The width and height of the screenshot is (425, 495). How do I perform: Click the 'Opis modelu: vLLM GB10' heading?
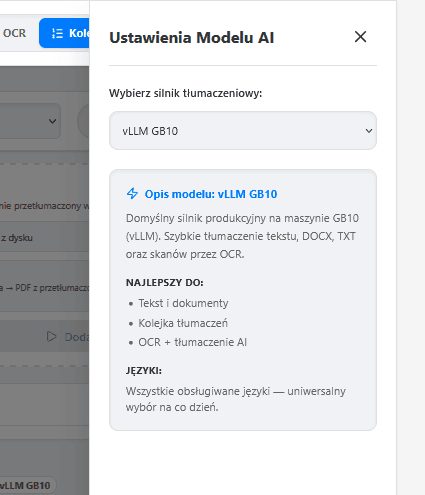tap(211, 194)
